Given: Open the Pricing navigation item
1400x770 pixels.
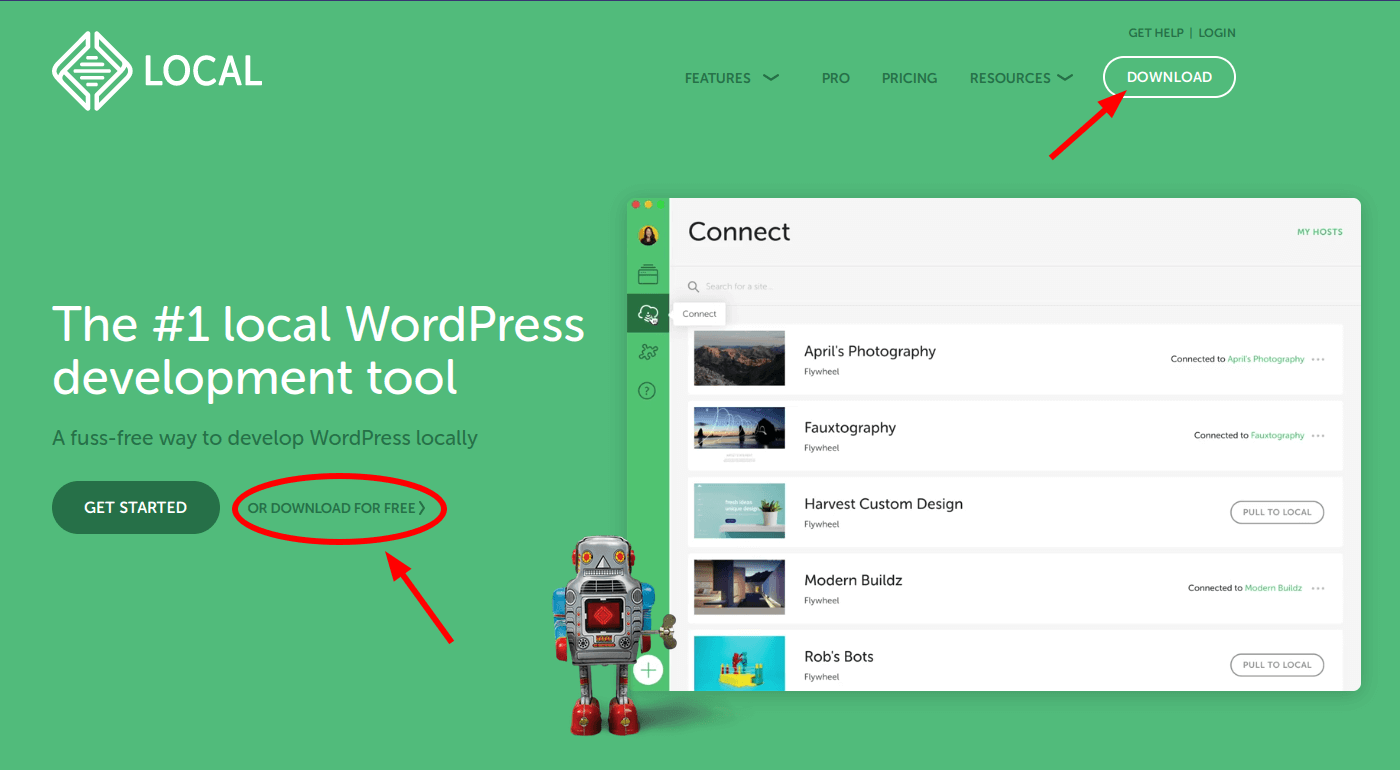Looking at the screenshot, I should (x=909, y=78).
